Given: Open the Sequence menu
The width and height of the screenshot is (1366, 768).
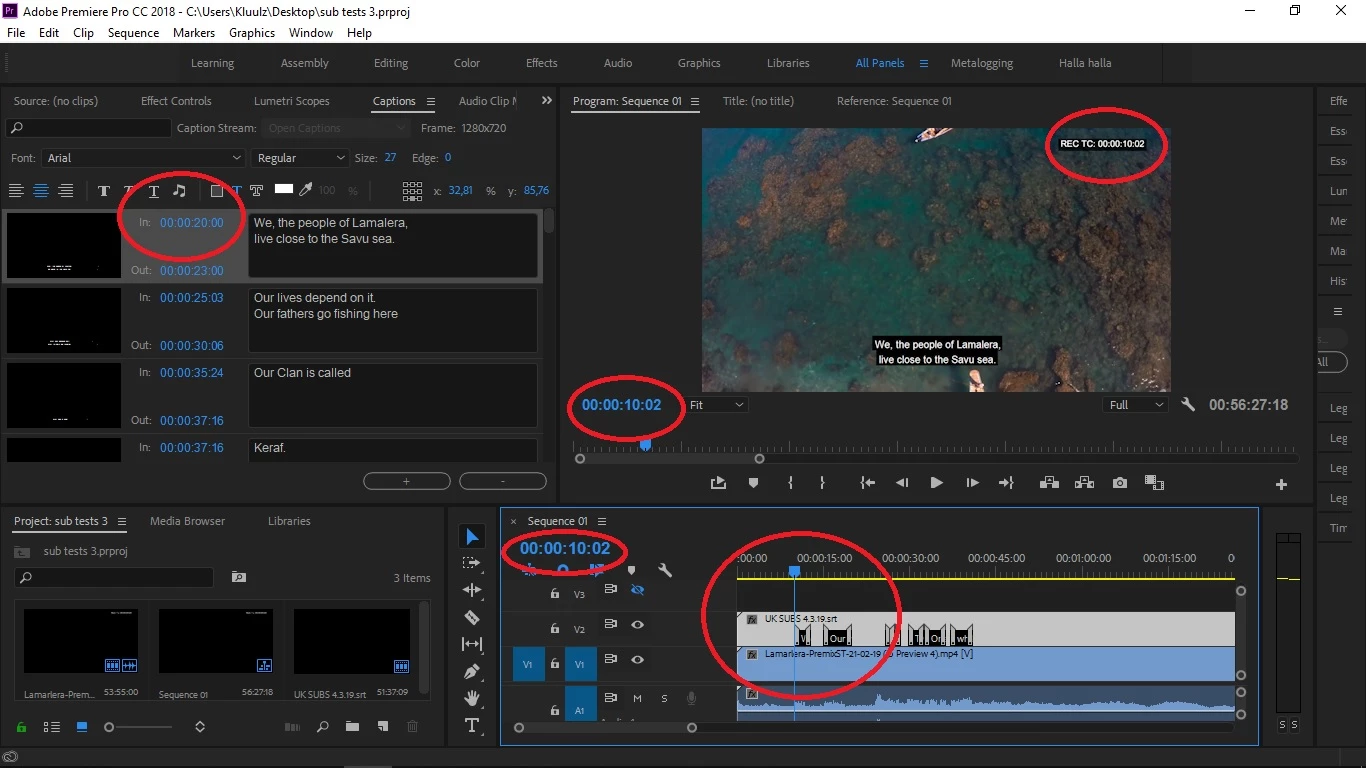Looking at the screenshot, I should coord(133,33).
